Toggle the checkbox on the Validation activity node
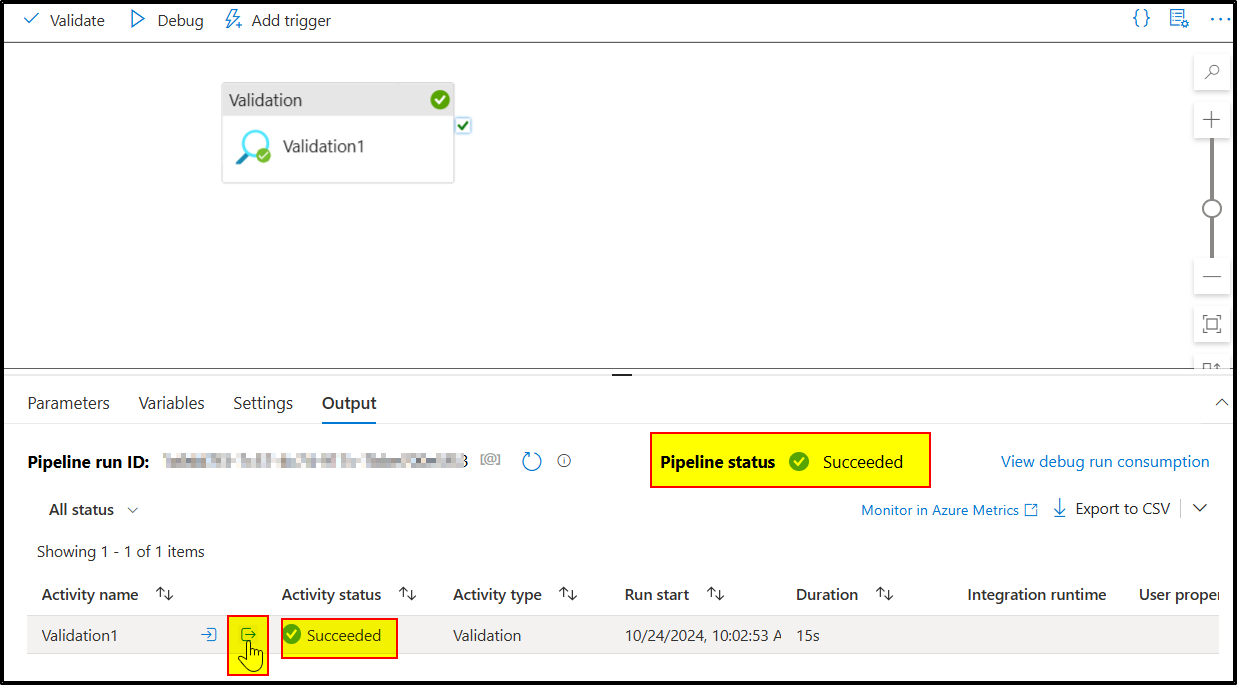 click(x=462, y=125)
